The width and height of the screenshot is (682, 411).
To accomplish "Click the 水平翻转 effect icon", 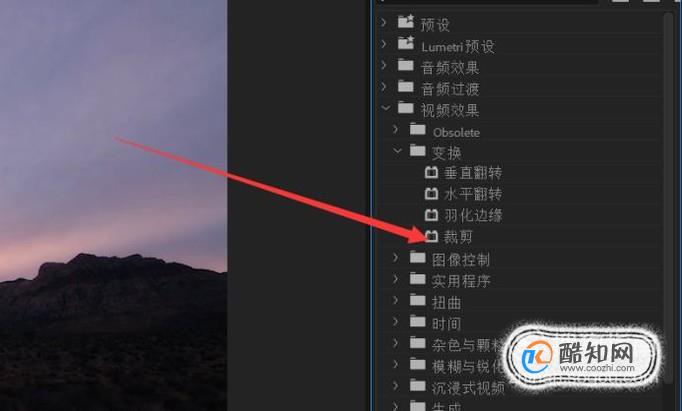I will pyautogui.click(x=431, y=194).
